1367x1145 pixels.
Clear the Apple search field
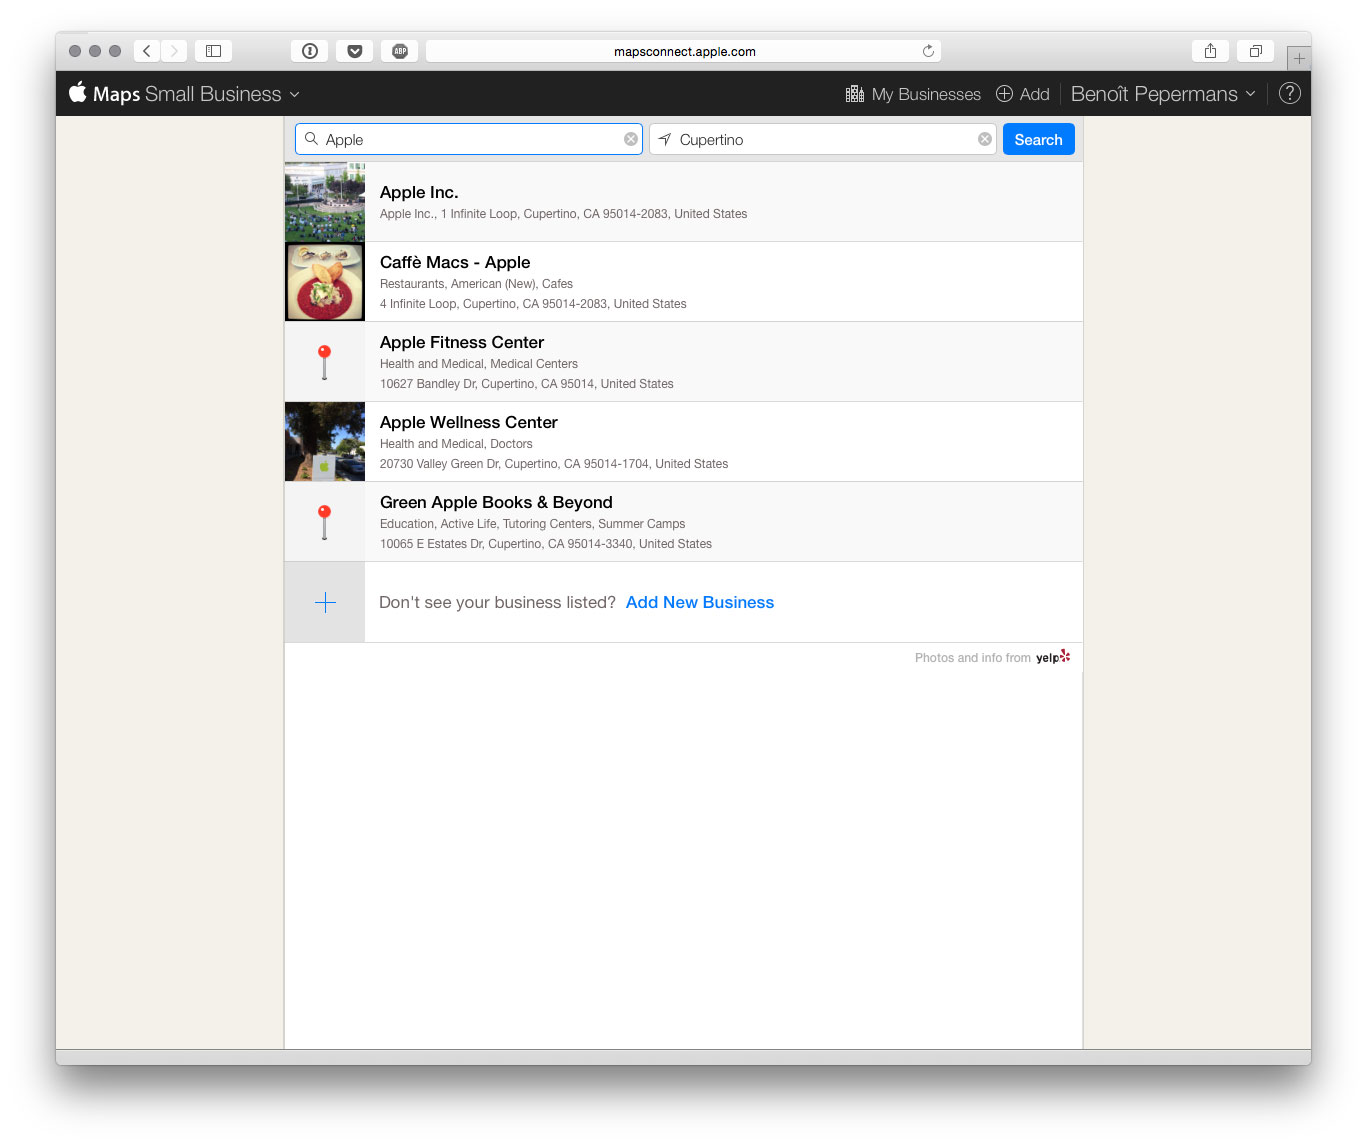click(x=631, y=139)
